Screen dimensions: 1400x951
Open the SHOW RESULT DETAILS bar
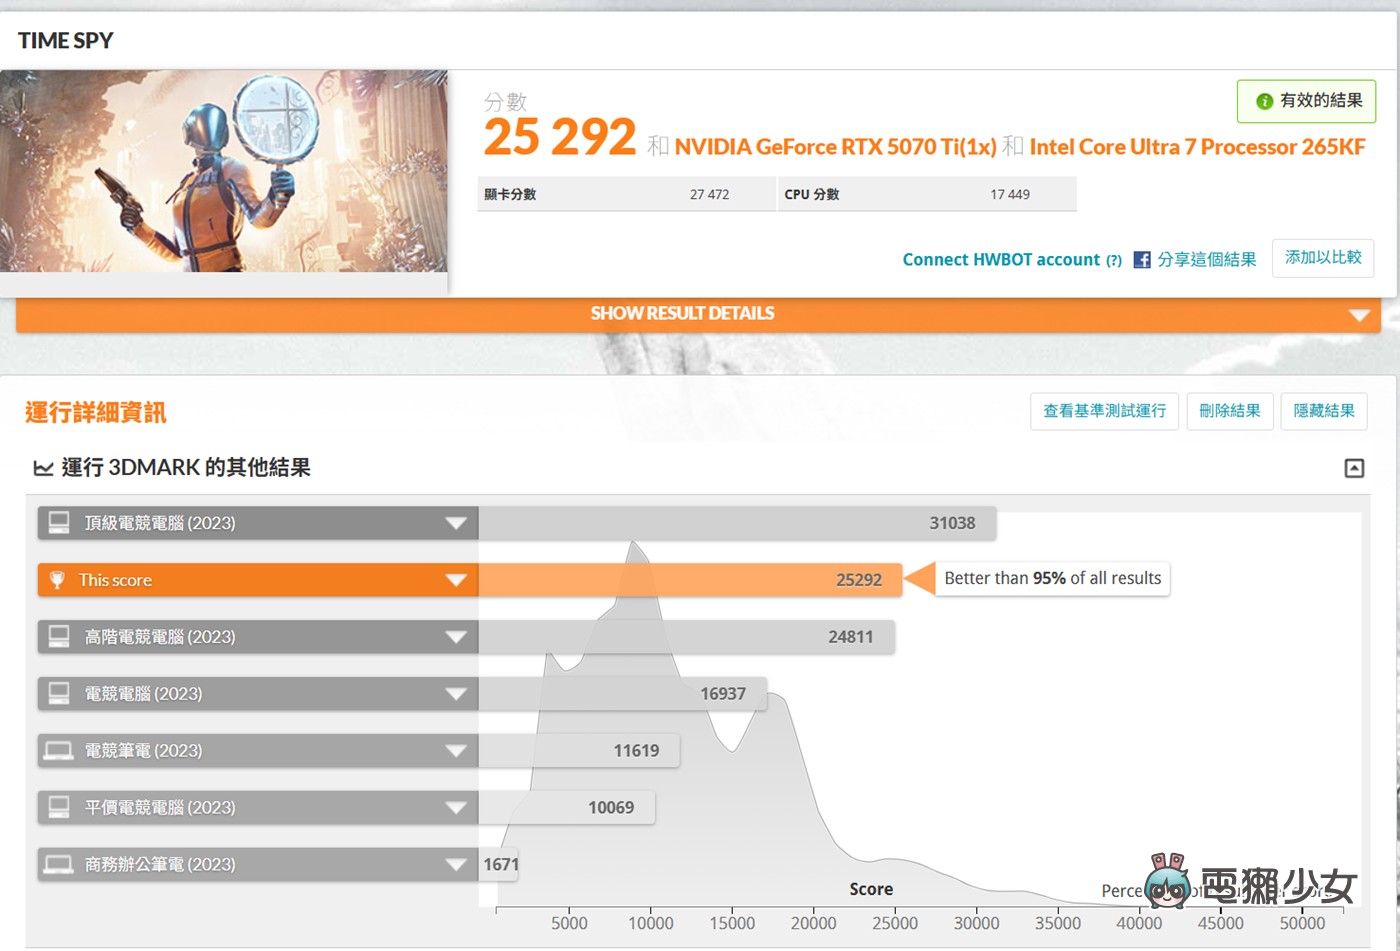click(x=698, y=314)
